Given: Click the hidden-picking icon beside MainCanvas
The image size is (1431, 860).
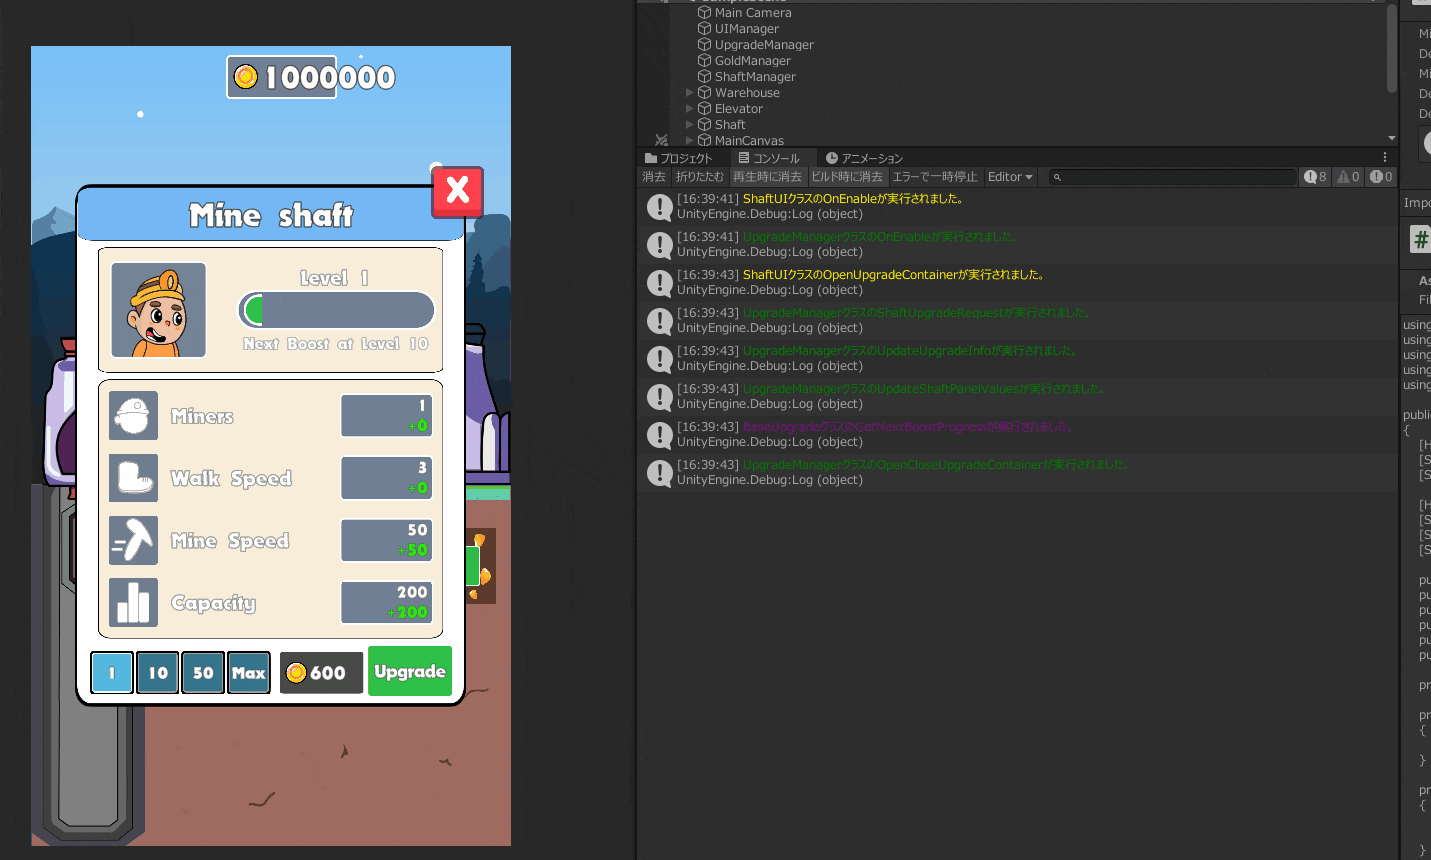Looking at the screenshot, I should point(661,140).
